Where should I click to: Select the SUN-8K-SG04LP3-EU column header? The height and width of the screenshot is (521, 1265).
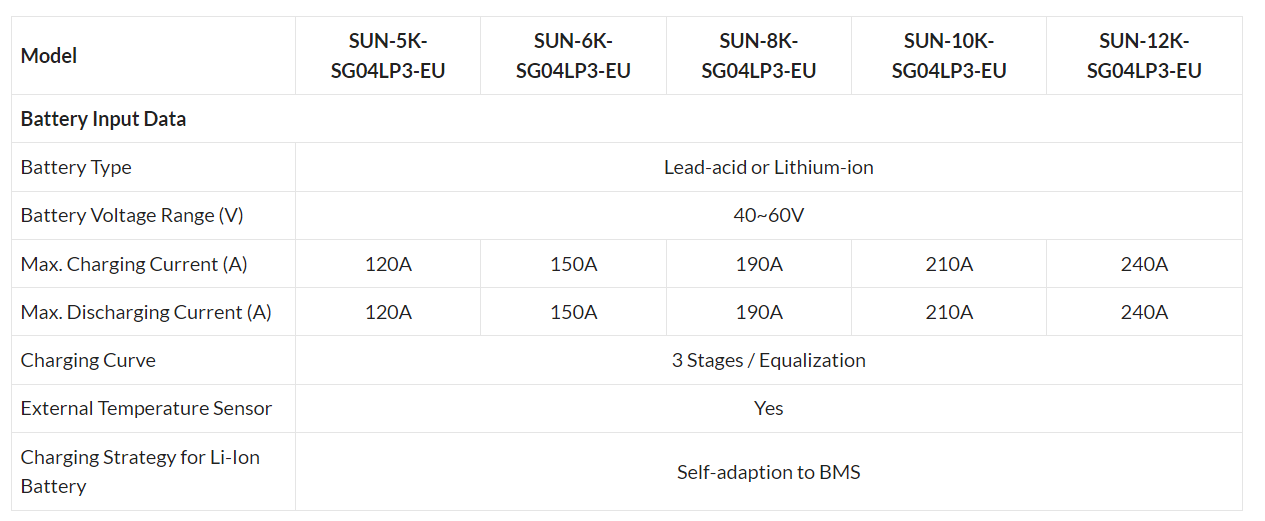759,56
